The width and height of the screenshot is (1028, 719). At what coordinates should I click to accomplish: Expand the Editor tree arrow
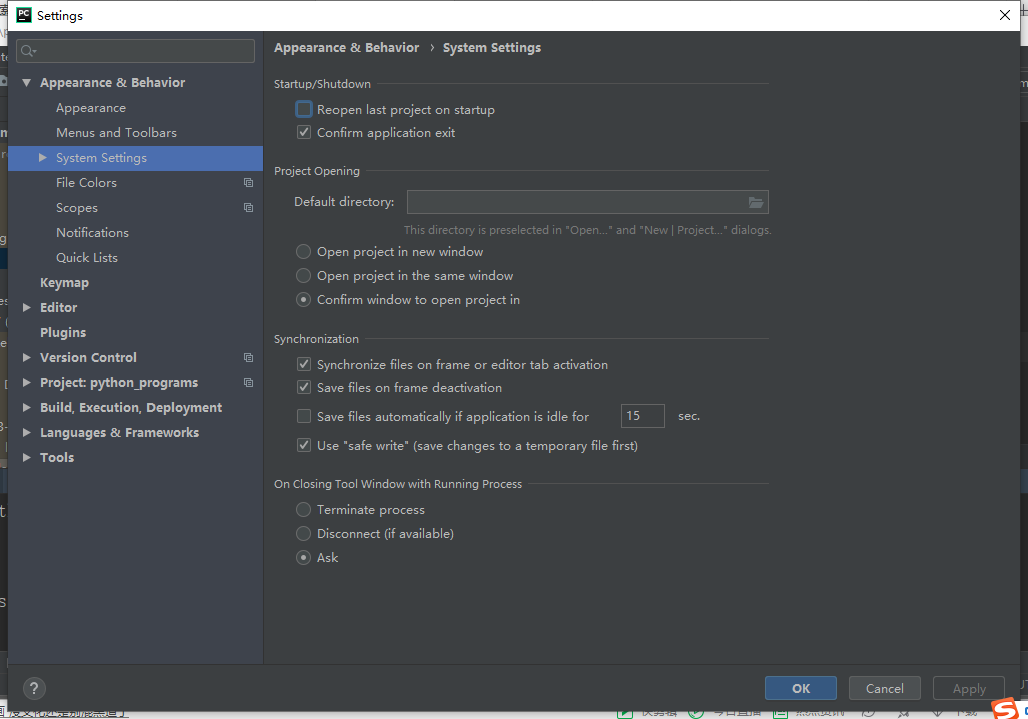coord(26,307)
